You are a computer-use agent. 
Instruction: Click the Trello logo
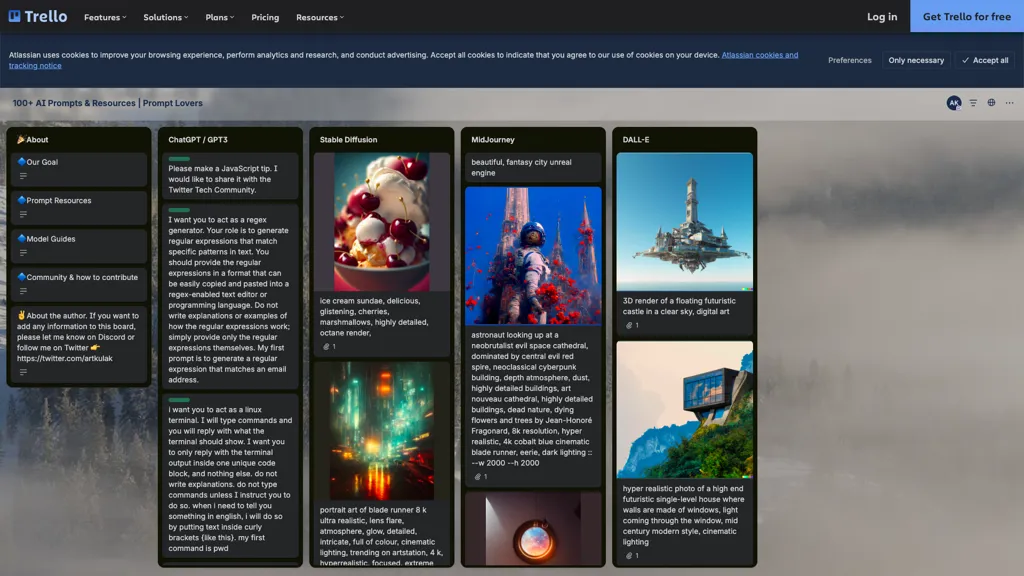click(38, 16)
